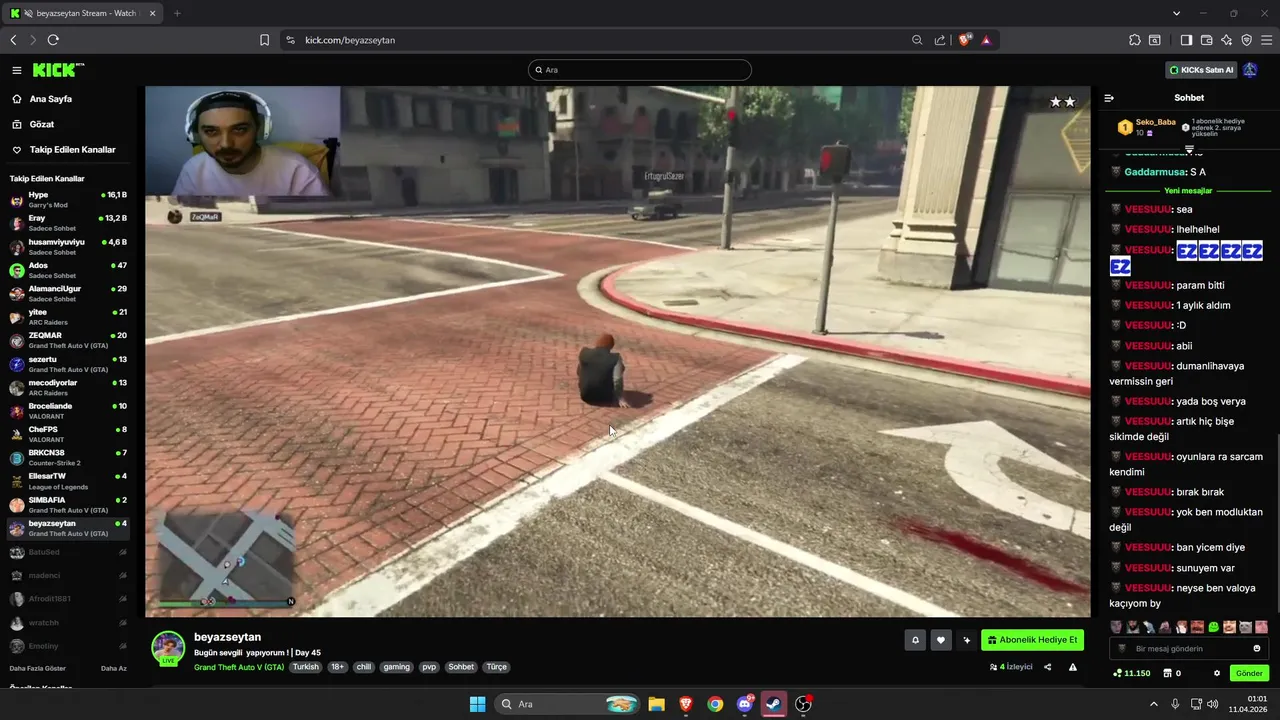Select the gaming tag
1280x720 pixels.
[397, 667]
